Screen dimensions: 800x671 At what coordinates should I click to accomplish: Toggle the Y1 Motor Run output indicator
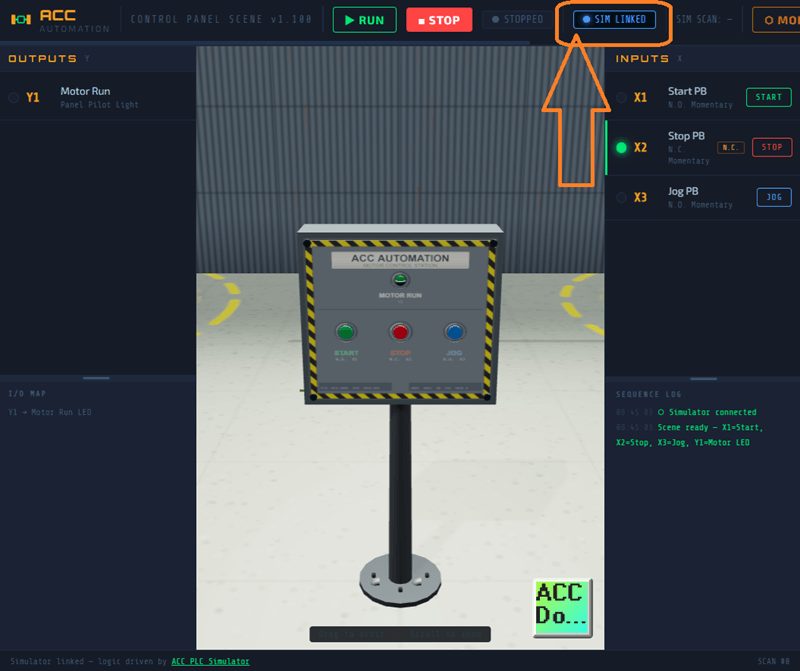click(x=14, y=97)
